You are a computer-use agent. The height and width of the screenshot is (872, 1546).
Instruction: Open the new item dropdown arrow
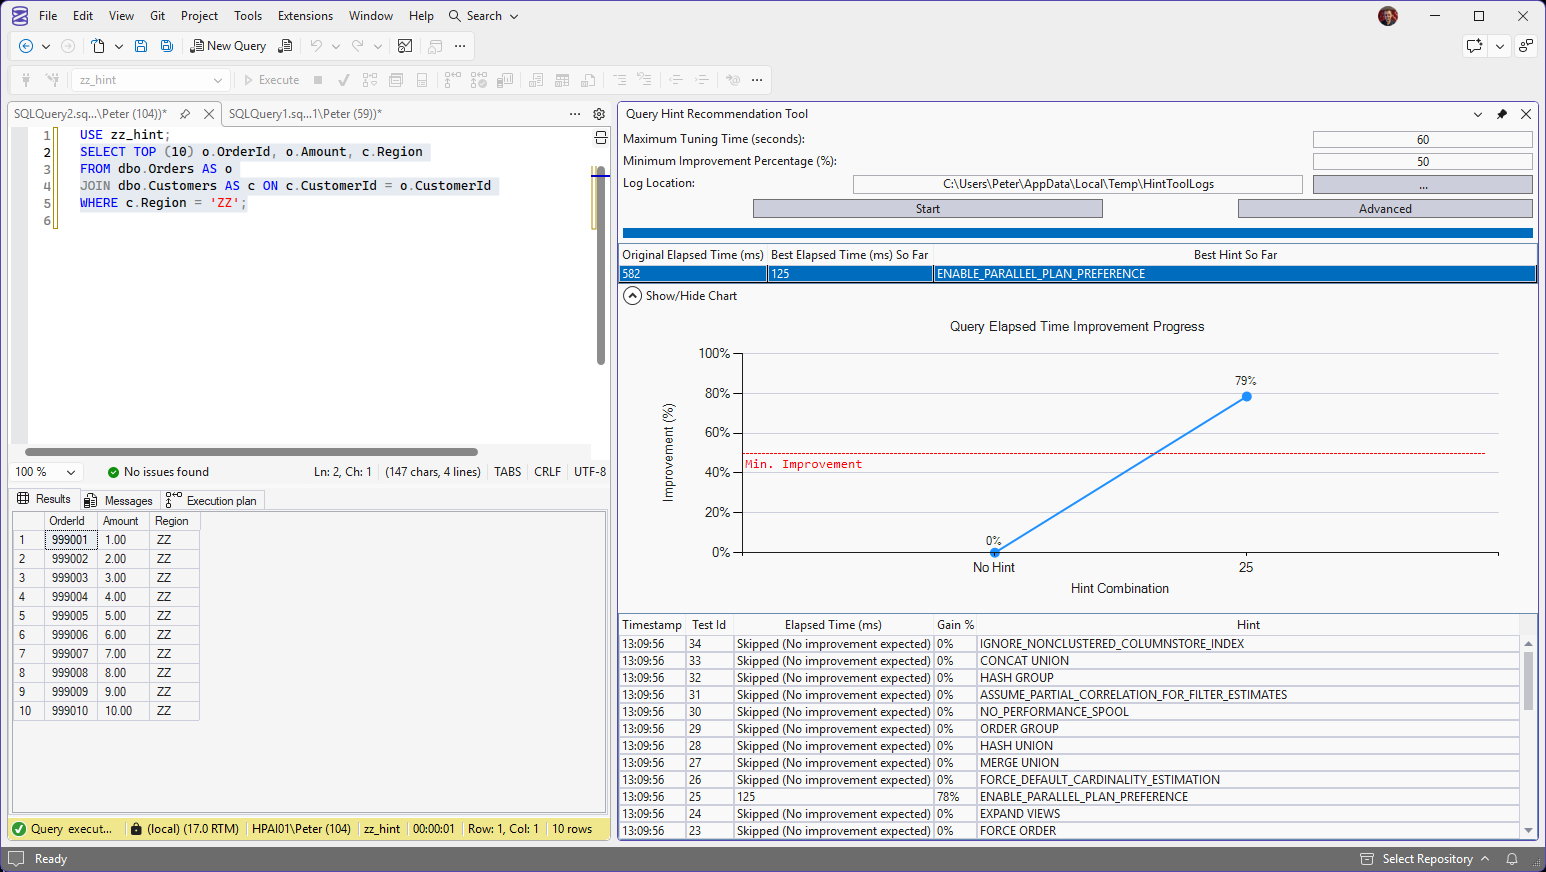coord(118,46)
